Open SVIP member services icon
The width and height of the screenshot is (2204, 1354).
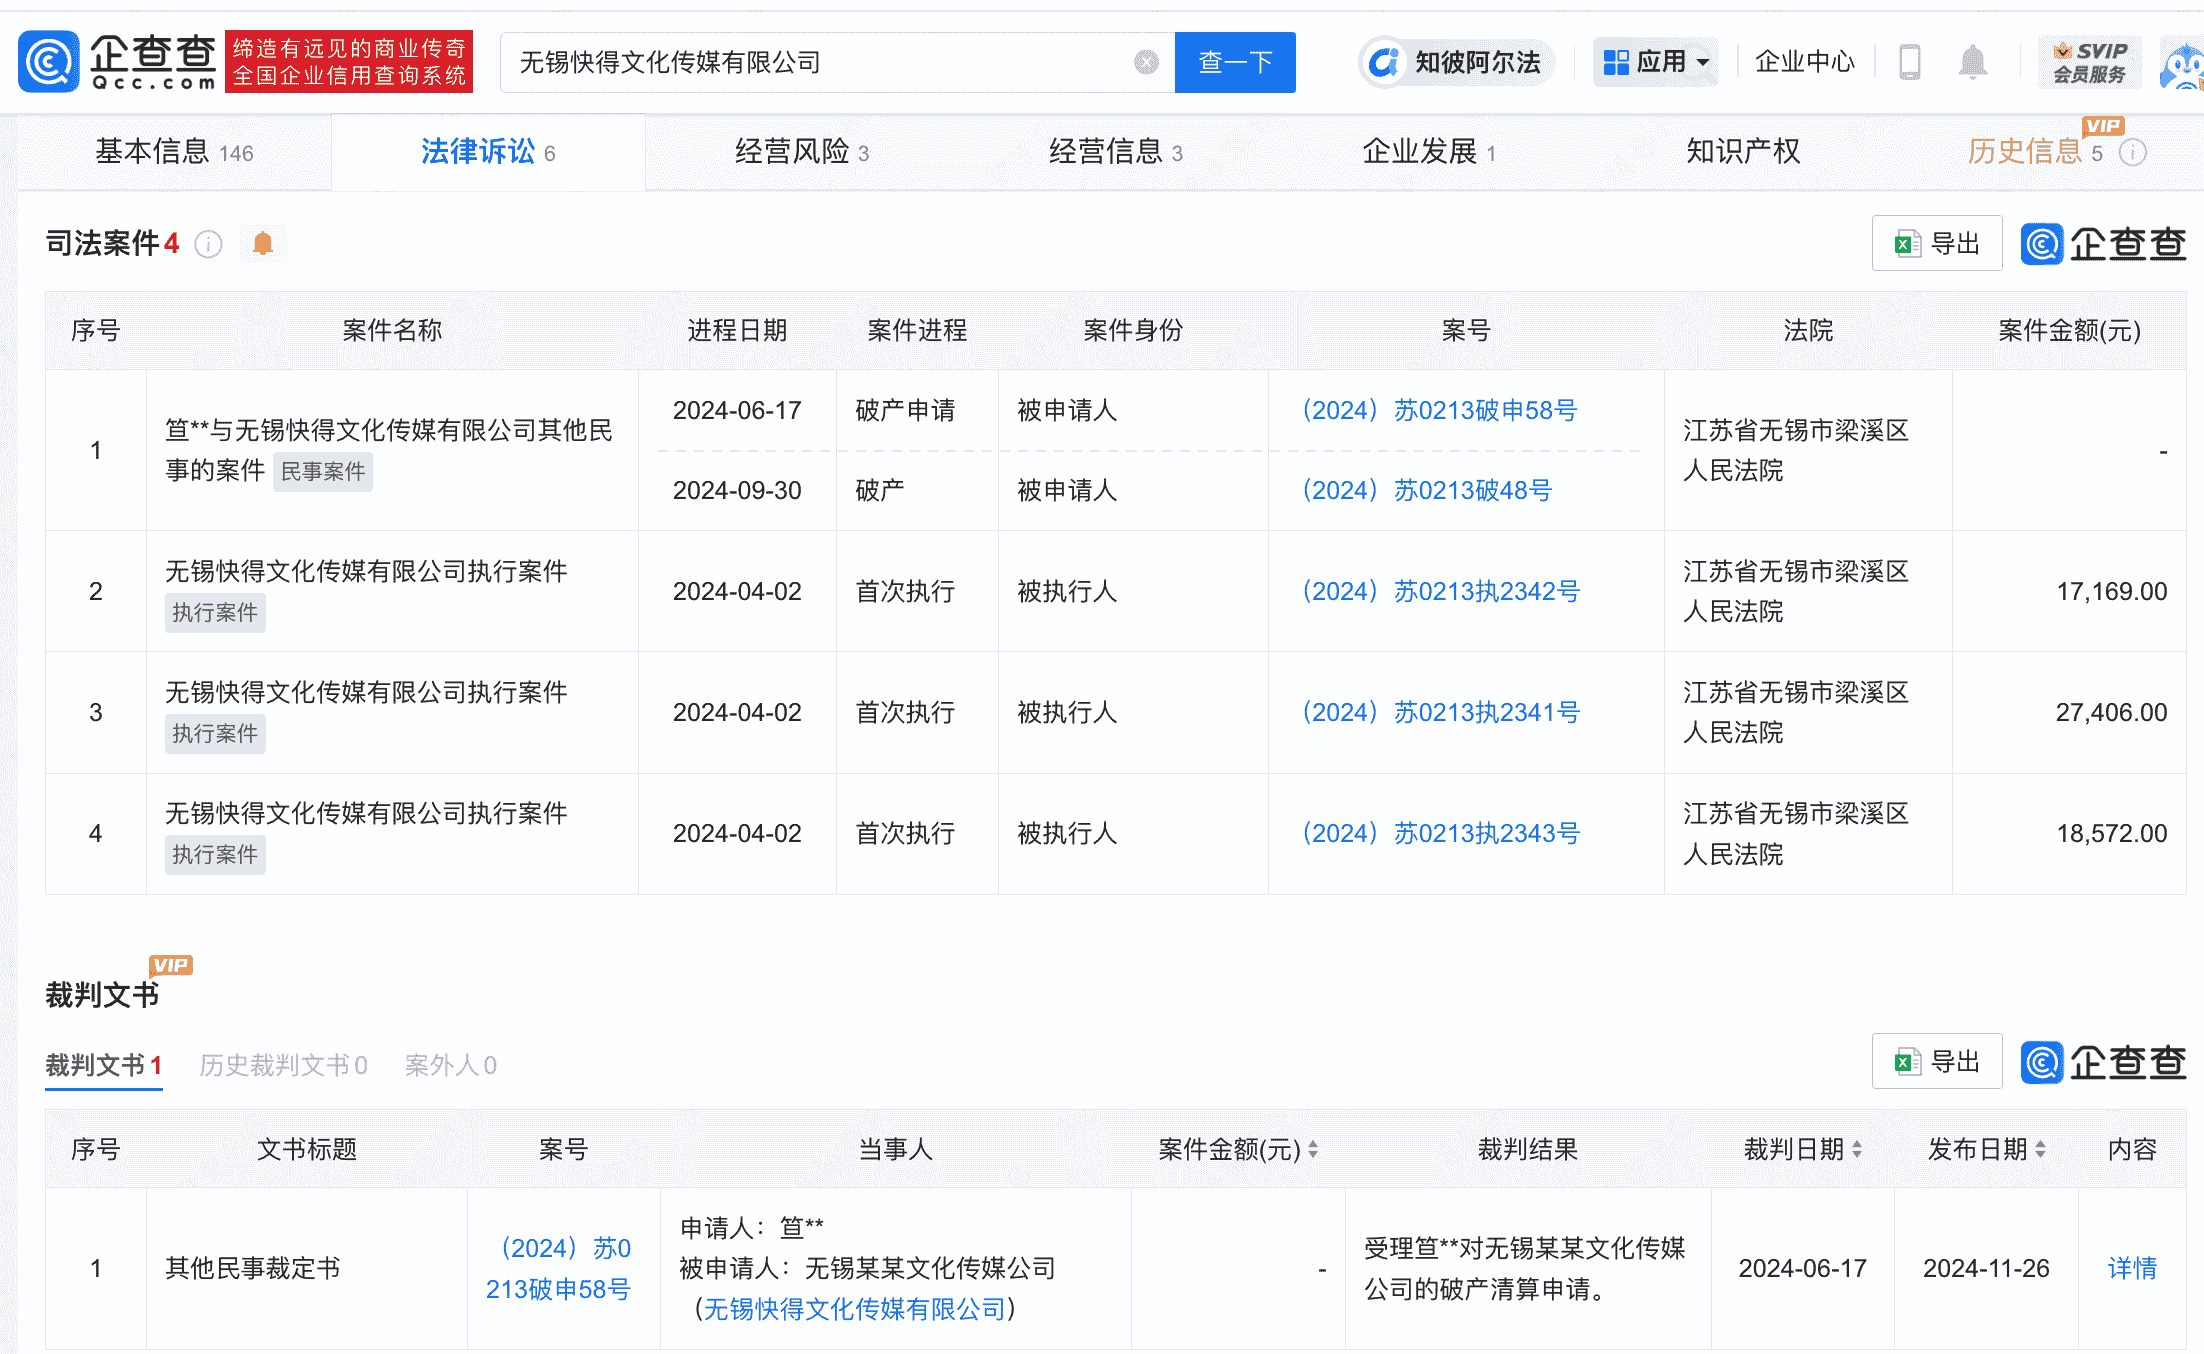point(2089,62)
